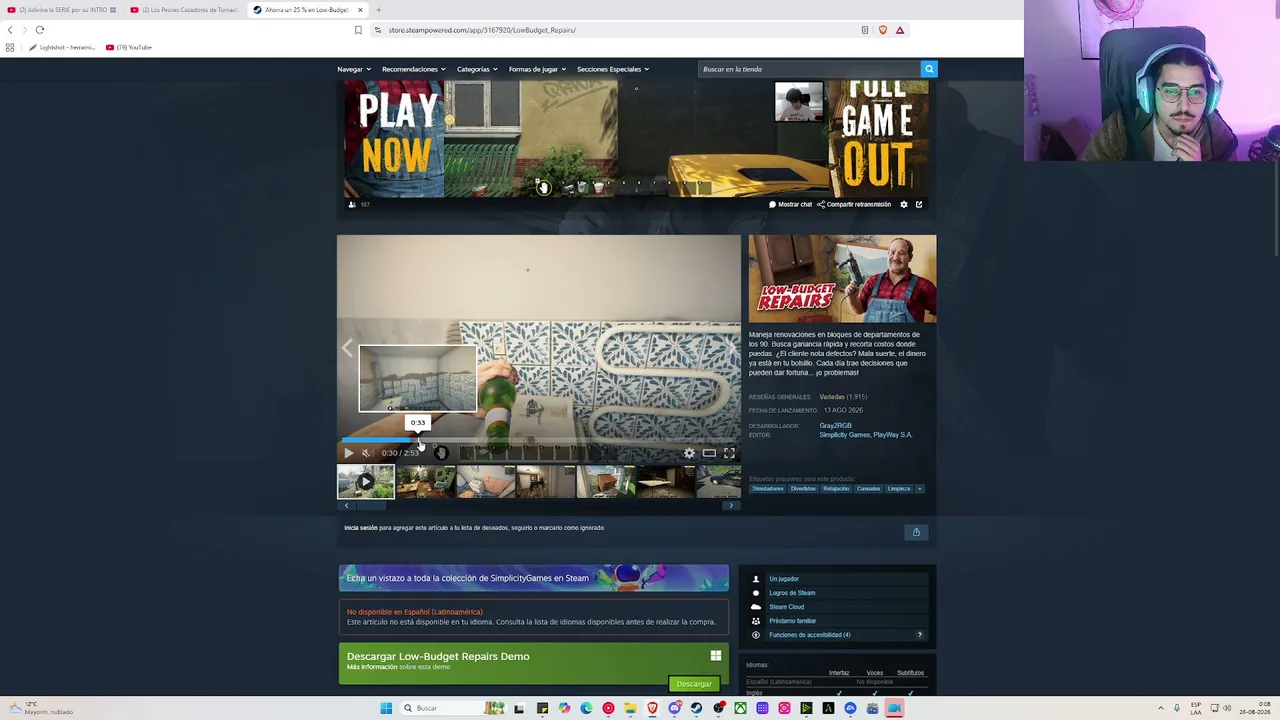
Task: Open the 'Steam Cloud' feature link
Action: 786,607
